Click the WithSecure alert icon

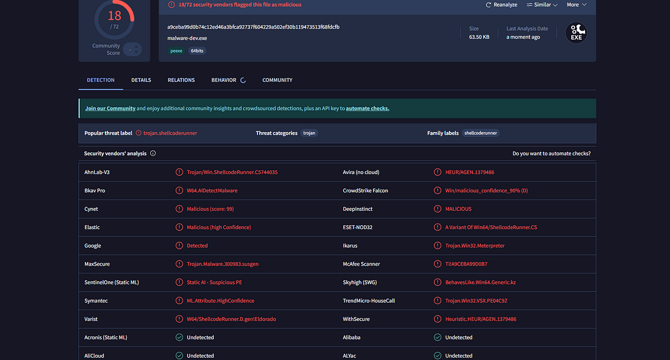pyautogui.click(x=437, y=319)
